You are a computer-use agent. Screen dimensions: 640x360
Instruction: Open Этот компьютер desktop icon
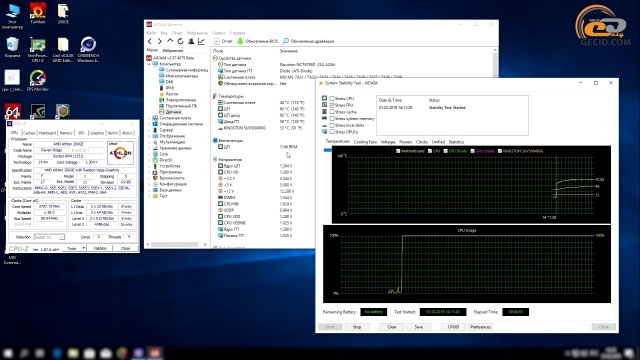[x=12, y=16]
